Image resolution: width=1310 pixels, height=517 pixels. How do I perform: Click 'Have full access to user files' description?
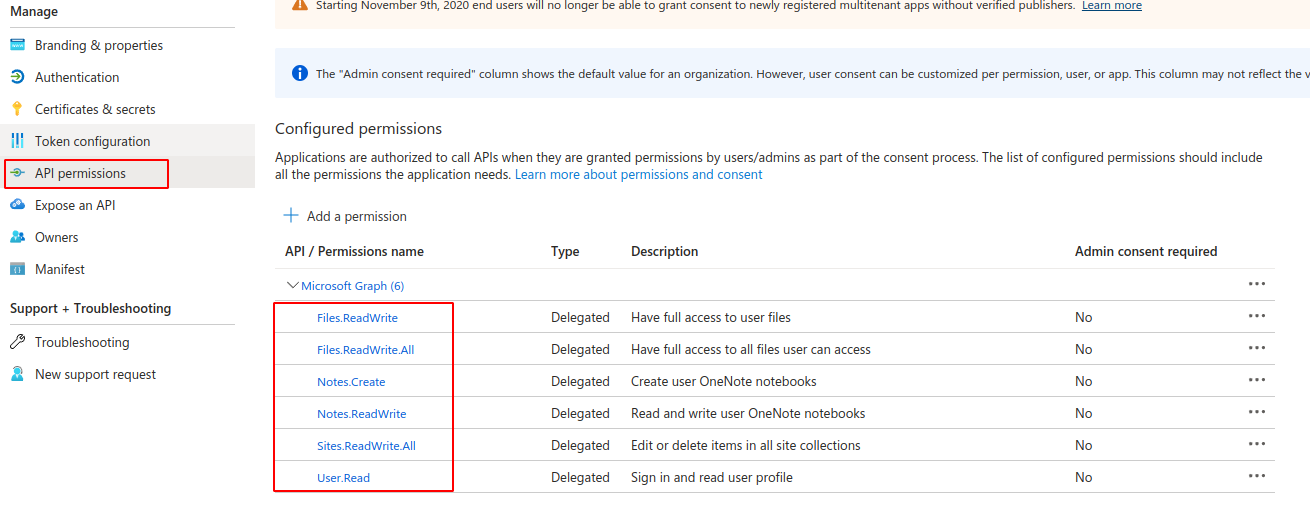(x=711, y=317)
